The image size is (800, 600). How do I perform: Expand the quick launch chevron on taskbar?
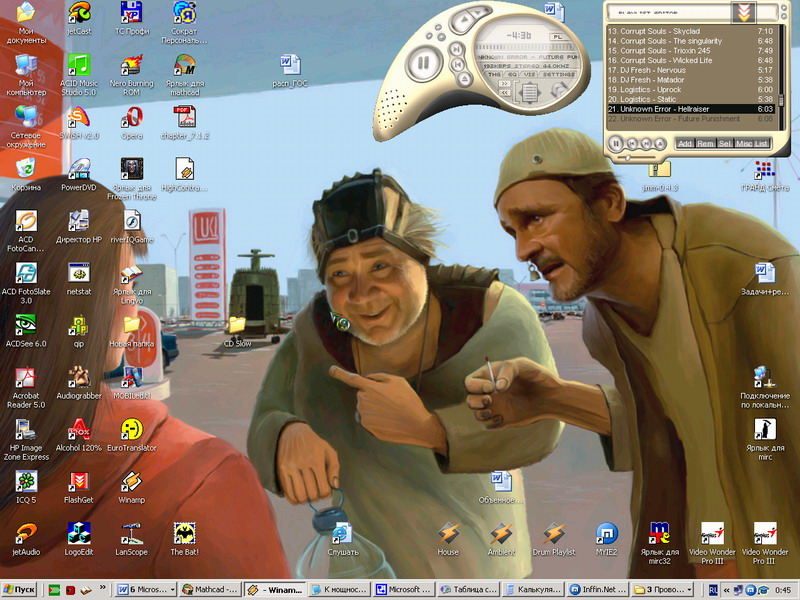pyautogui.click(x=104, y=587)
